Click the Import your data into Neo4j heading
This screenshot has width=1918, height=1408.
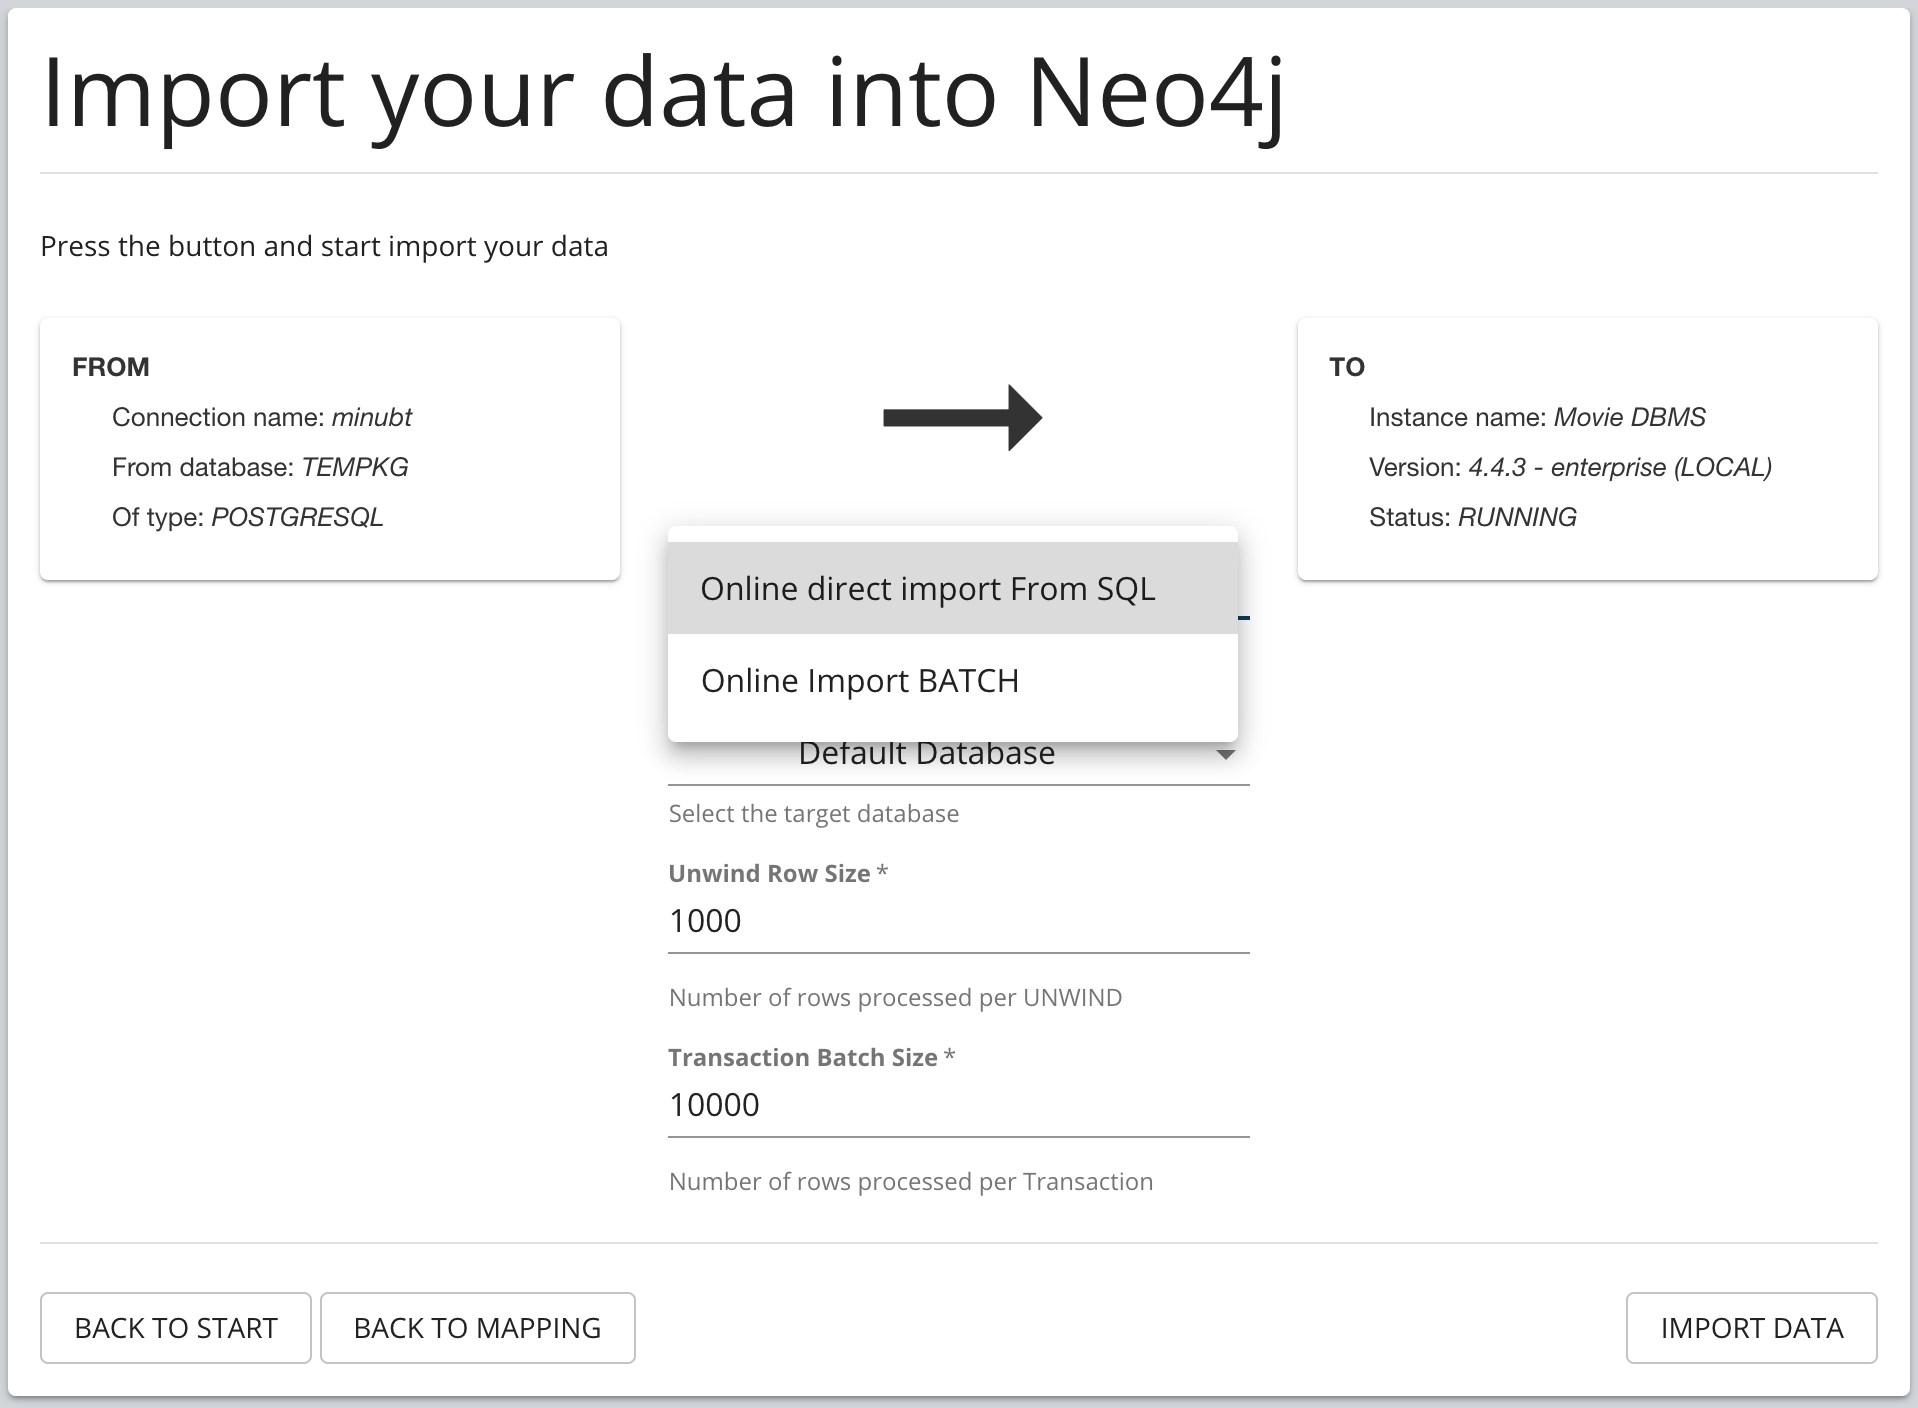(x=662, y=95)
